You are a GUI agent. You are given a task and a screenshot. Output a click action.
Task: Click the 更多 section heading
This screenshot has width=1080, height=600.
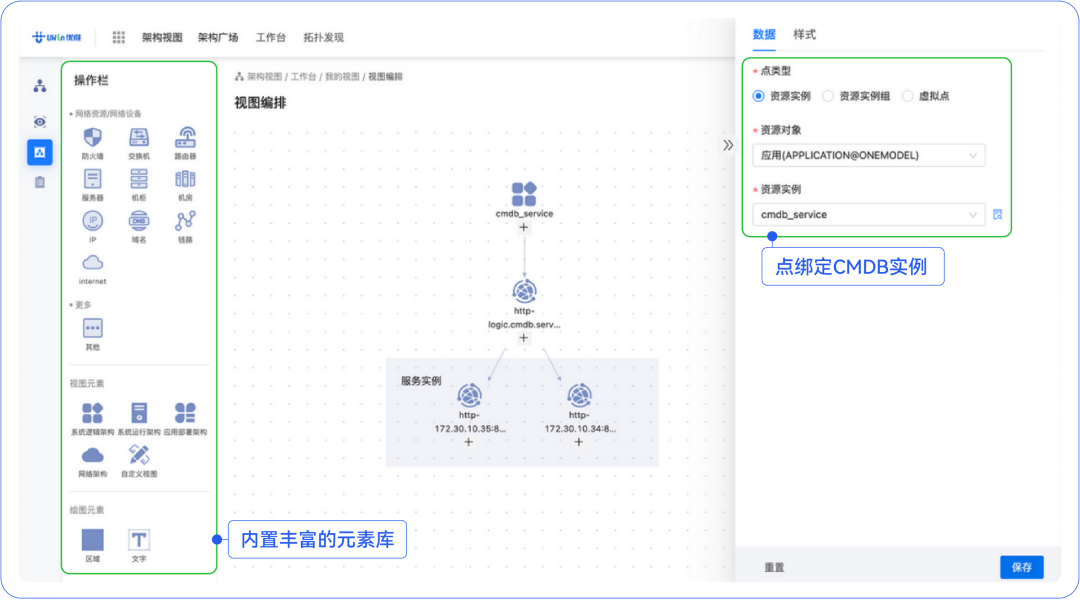(x=83, y=304)
